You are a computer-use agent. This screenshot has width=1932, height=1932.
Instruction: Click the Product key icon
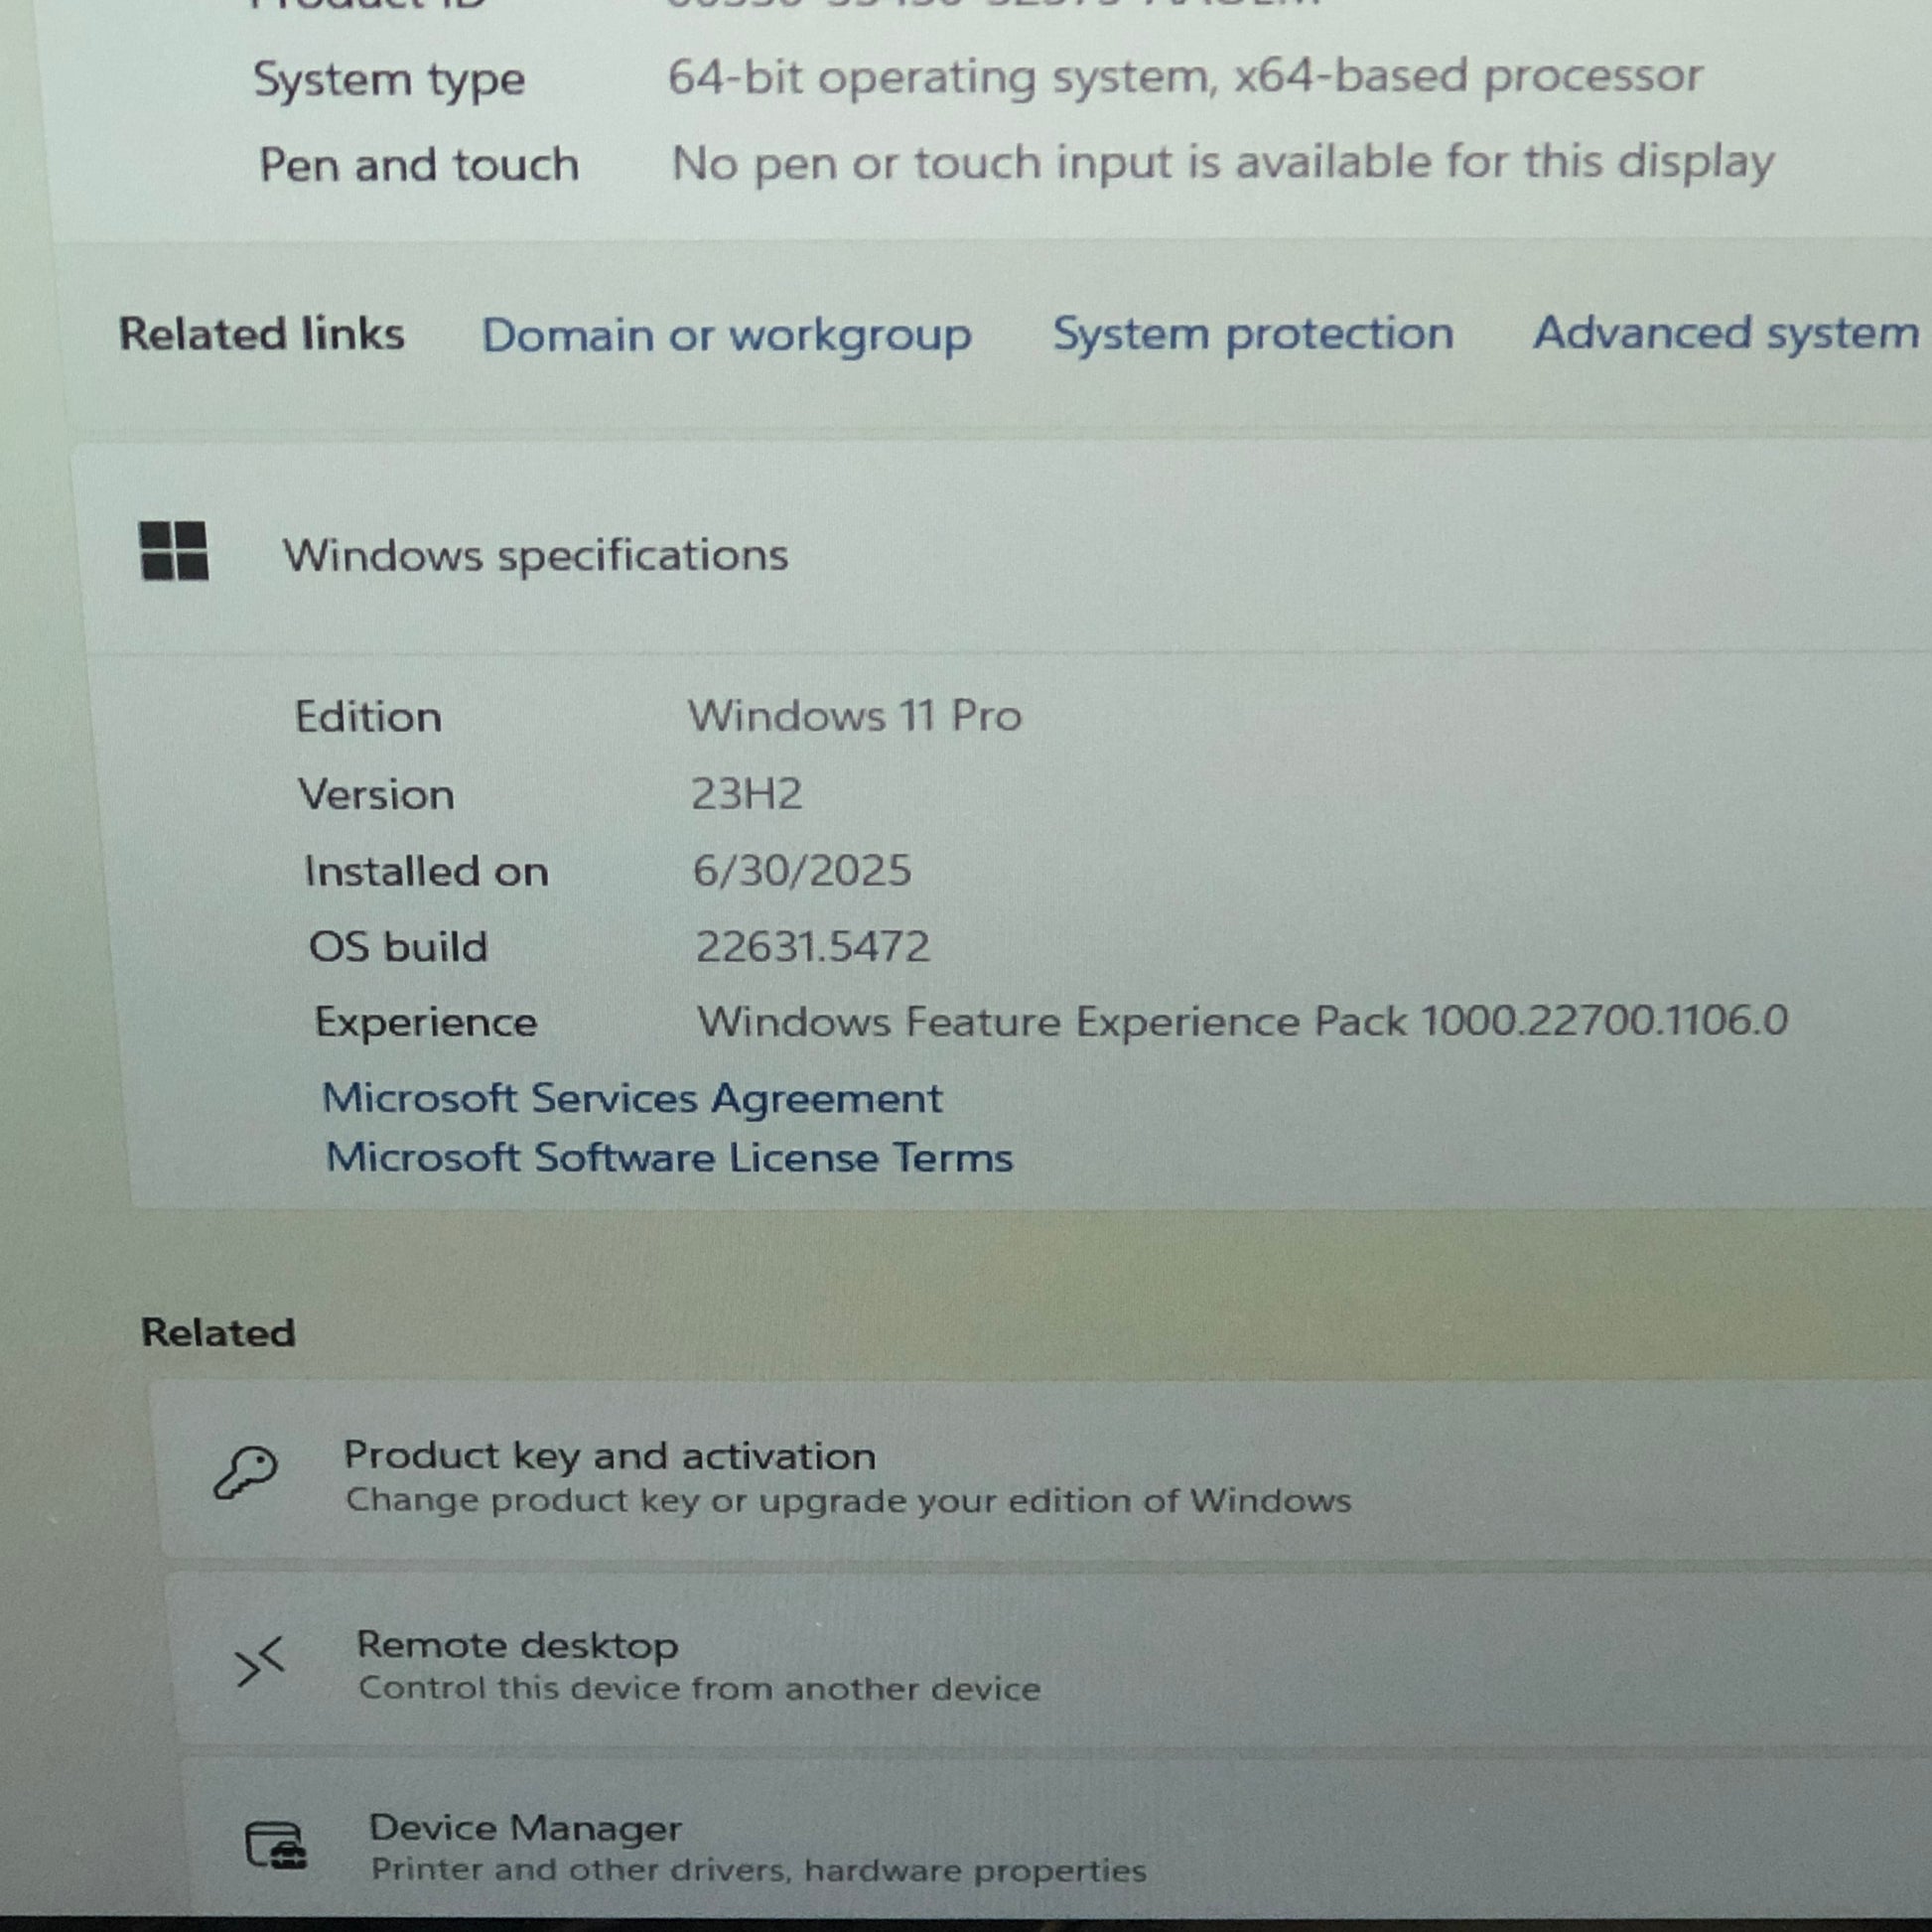pos(245,1472)
